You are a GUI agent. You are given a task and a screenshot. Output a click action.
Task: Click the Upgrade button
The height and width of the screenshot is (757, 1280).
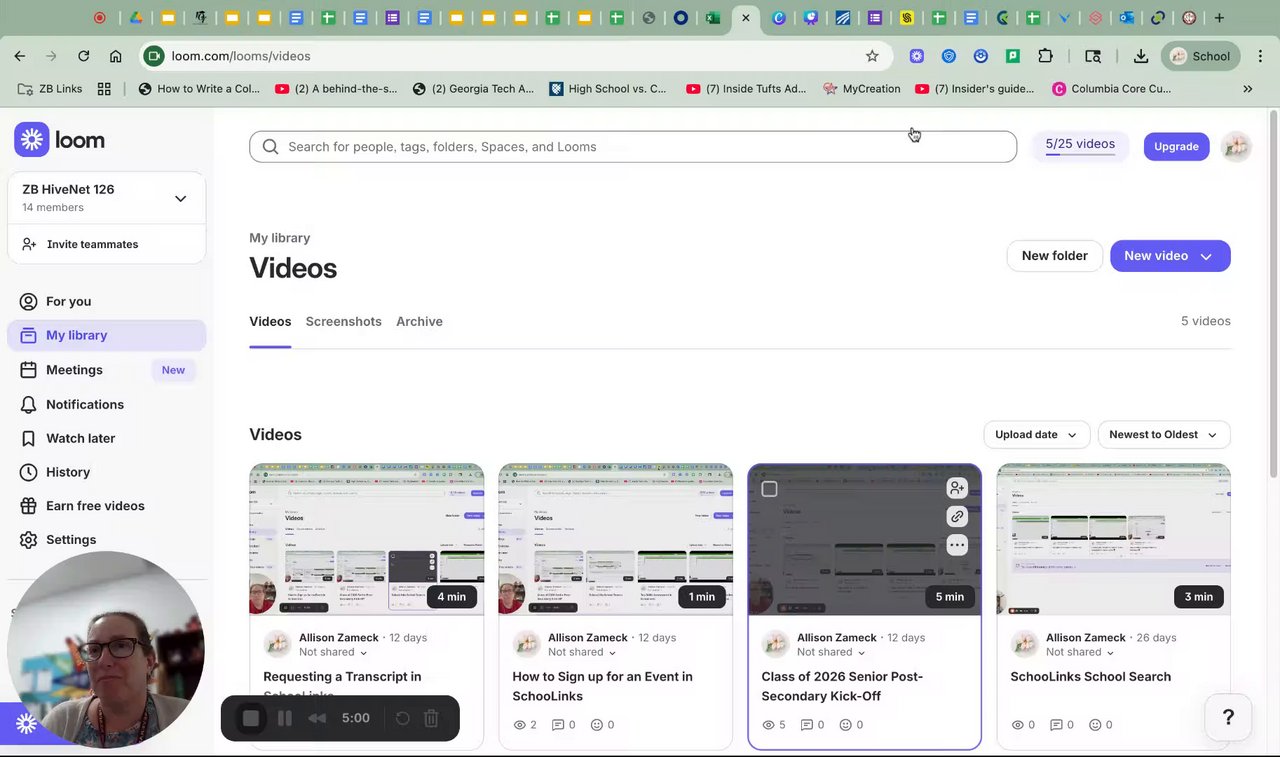(1176, 146)
